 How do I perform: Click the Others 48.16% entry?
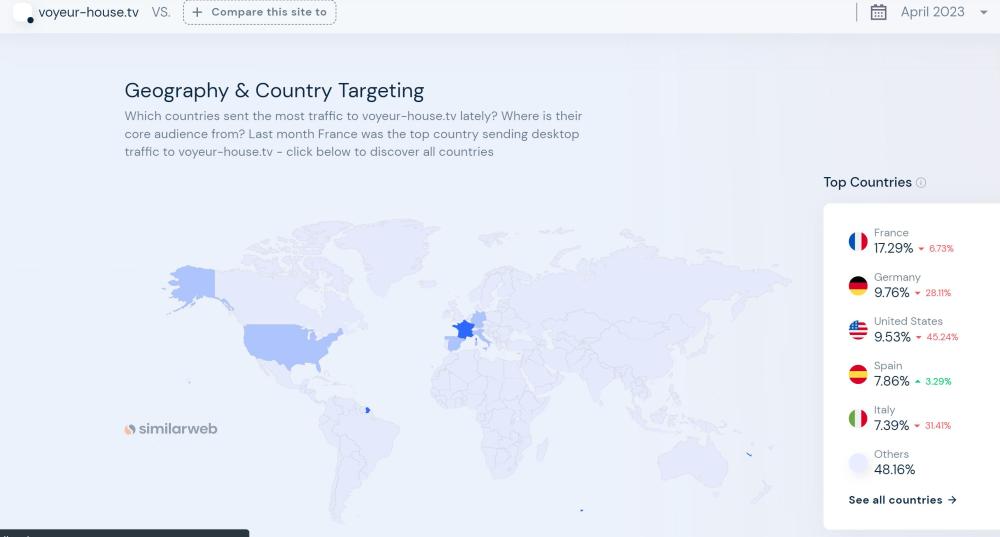tap(894, 469)
